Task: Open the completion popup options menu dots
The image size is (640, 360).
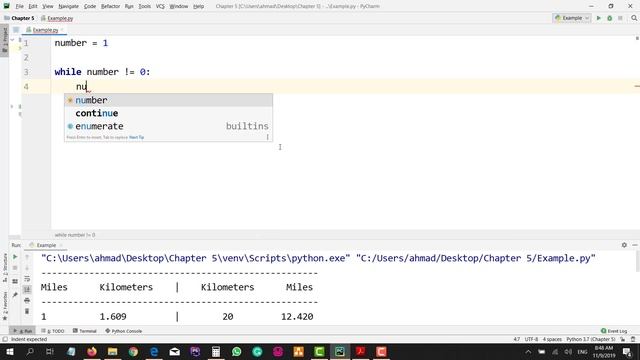Action: click(267, 137)
